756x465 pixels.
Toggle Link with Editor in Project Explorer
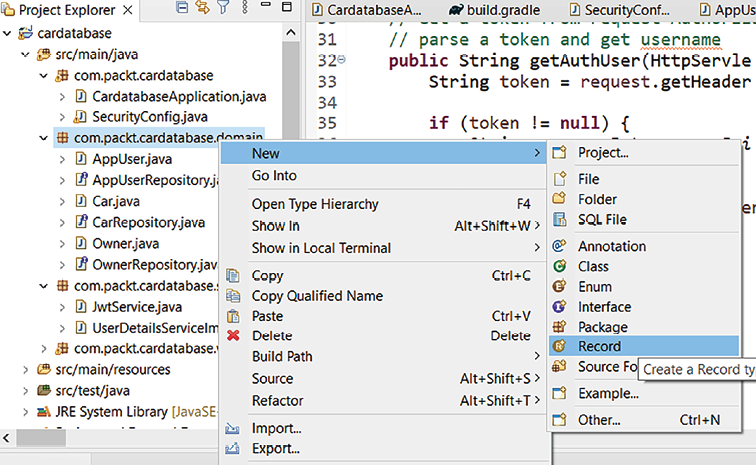tap(202, 9)
